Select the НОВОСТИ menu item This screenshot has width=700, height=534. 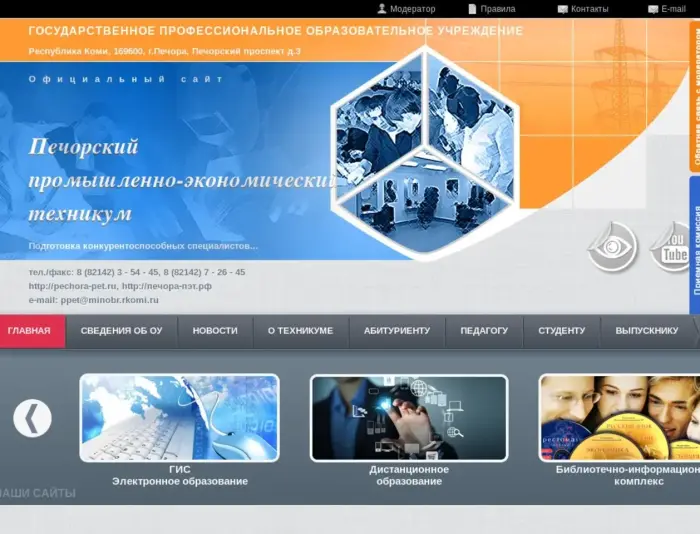pos(215,331)
